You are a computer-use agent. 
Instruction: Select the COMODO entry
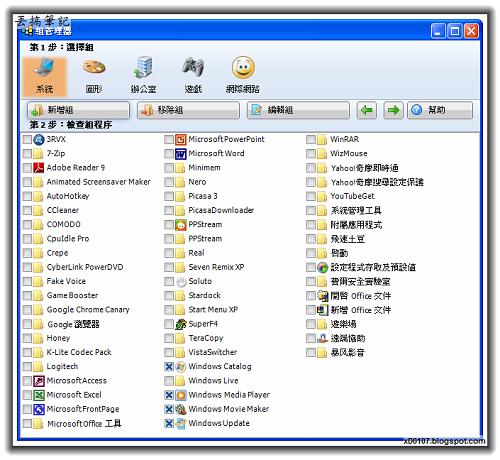(x=64, y=224)
